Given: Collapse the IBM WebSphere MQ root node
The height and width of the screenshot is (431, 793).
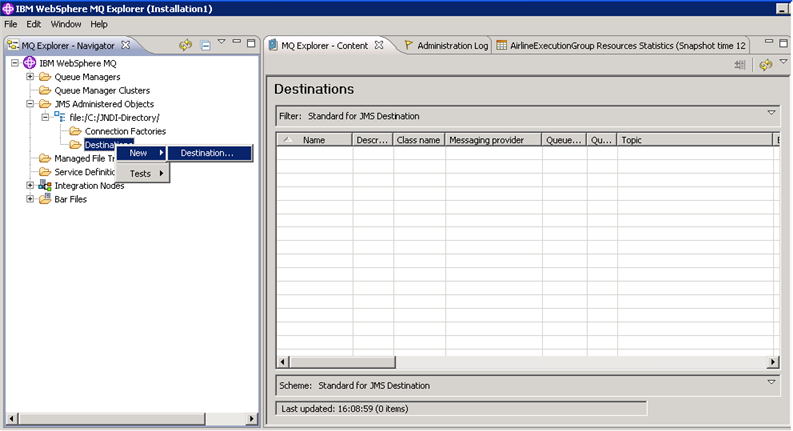Looking at the screenshot, I should 15,63.
